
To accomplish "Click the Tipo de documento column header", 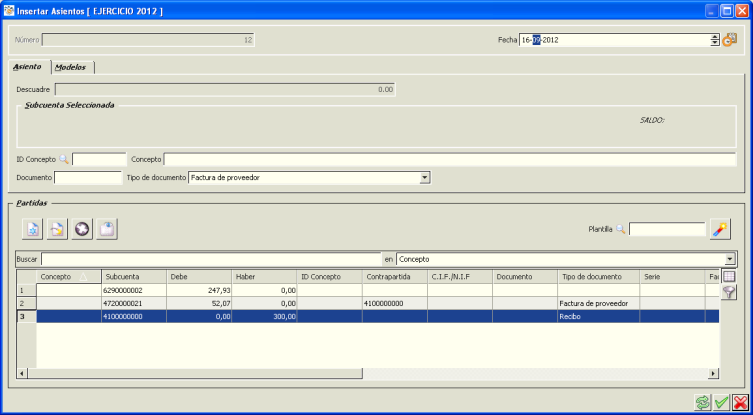I will click(598, 277).
